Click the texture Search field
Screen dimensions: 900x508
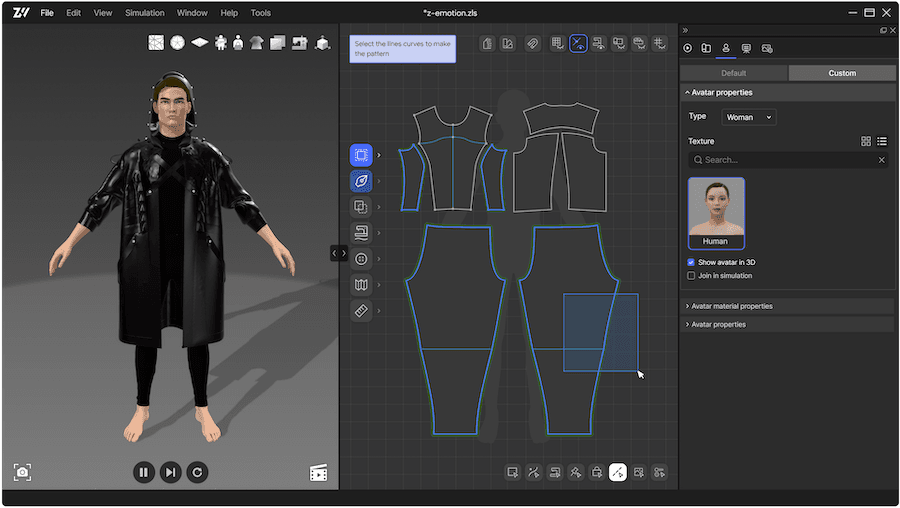788,160
